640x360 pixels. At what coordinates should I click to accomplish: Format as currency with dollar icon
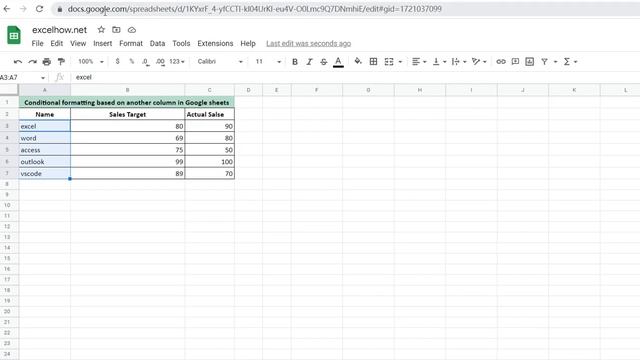118,61
